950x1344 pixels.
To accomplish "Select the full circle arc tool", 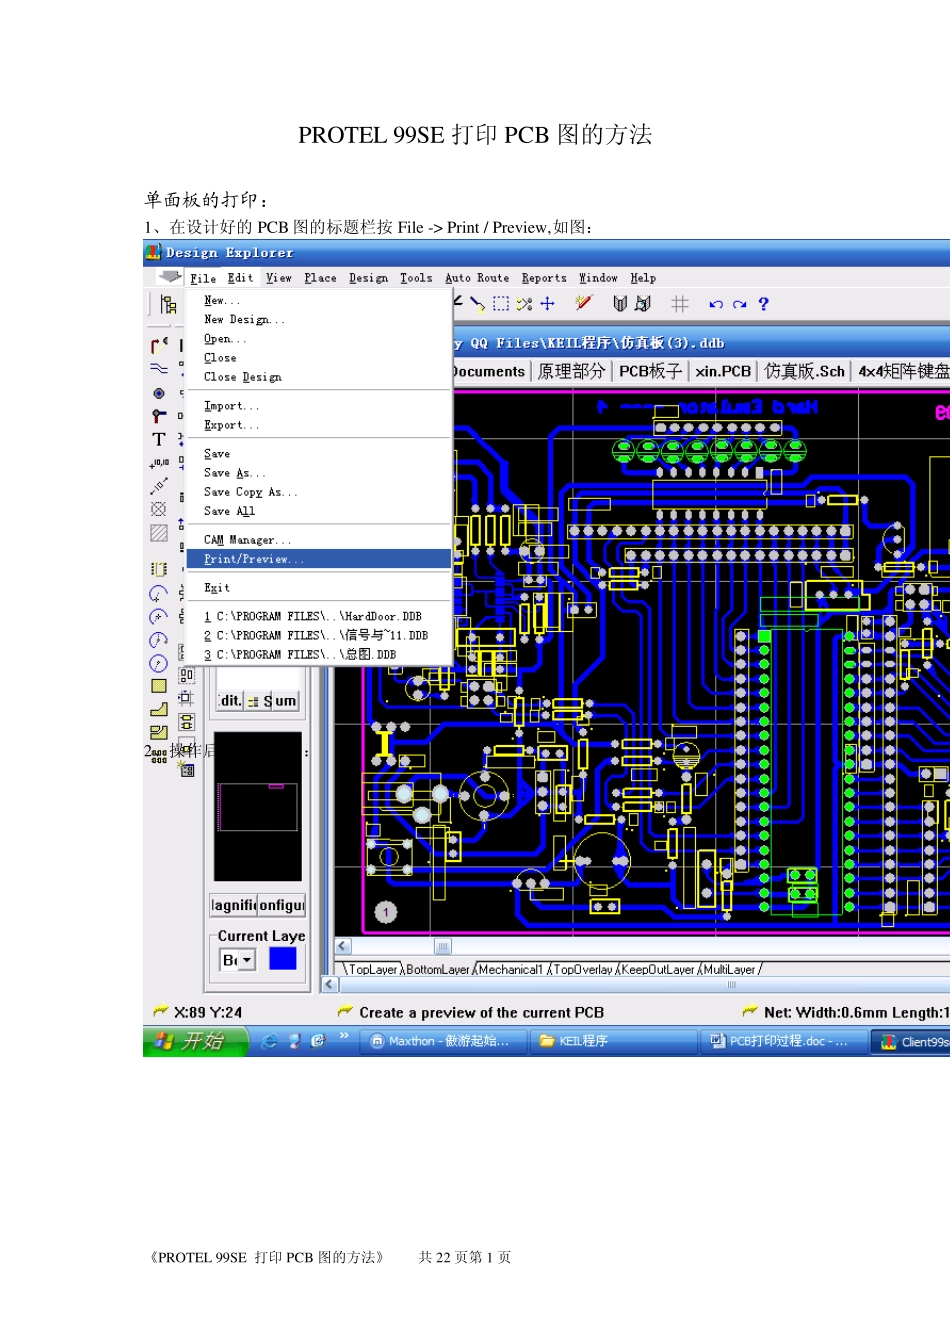I will [x=159, y=663].
